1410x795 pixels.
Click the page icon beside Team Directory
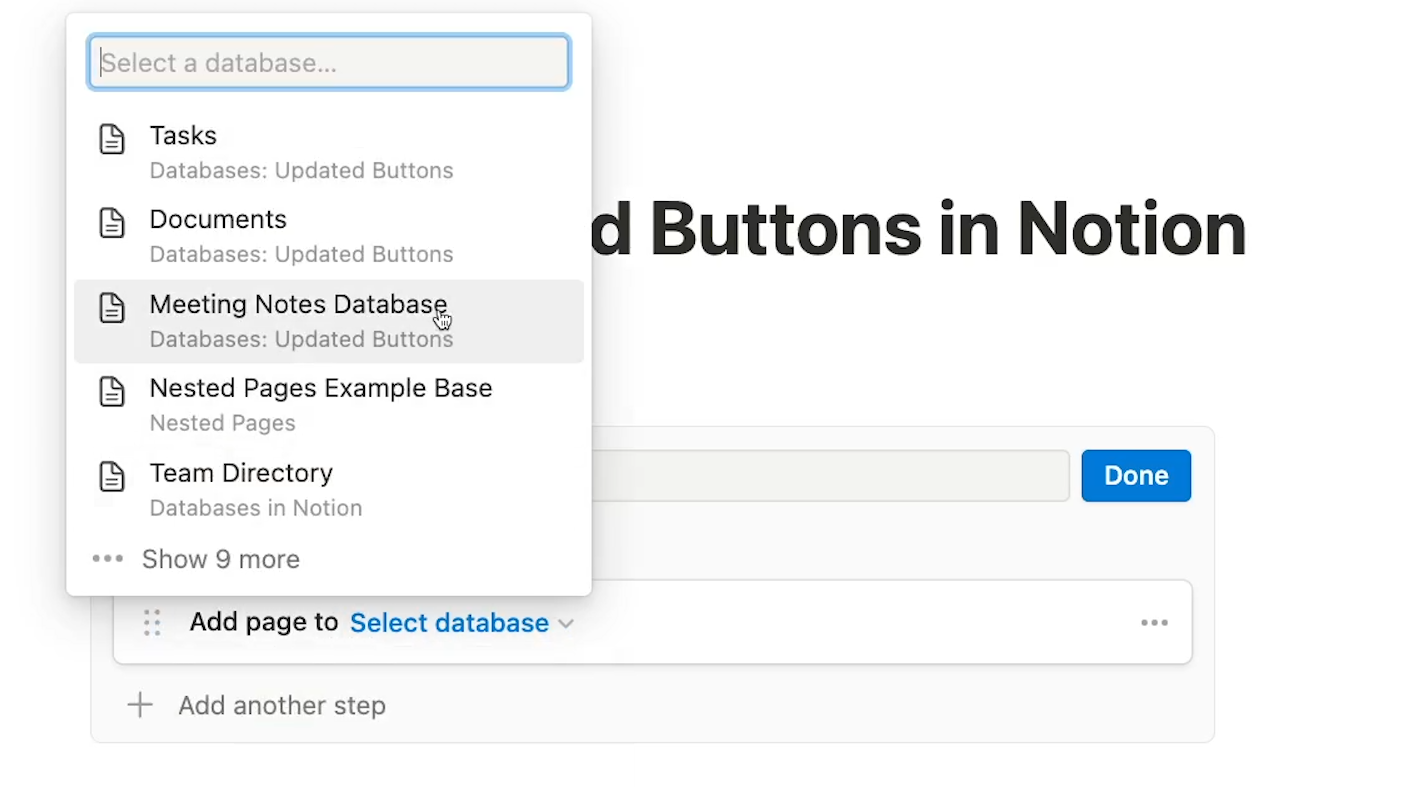(112, 477)
